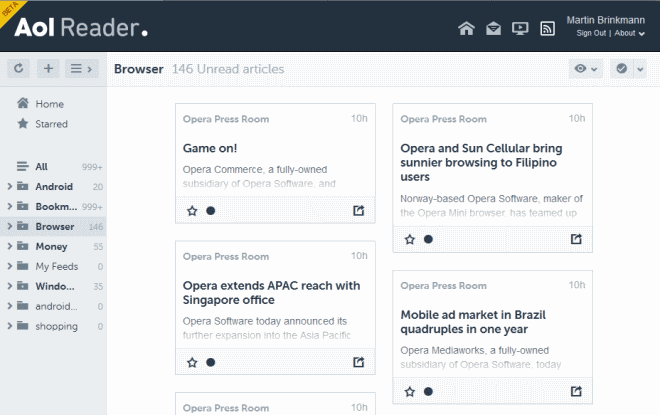Open Brazil mobile ad article externally
The image size is (660, 415).
pos(576,391)
